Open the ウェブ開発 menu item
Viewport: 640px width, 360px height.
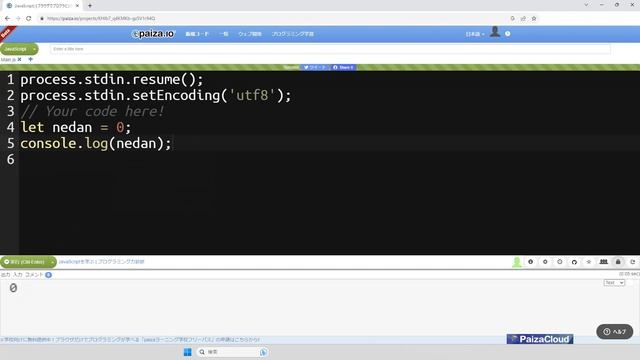(x=250, y=34)
